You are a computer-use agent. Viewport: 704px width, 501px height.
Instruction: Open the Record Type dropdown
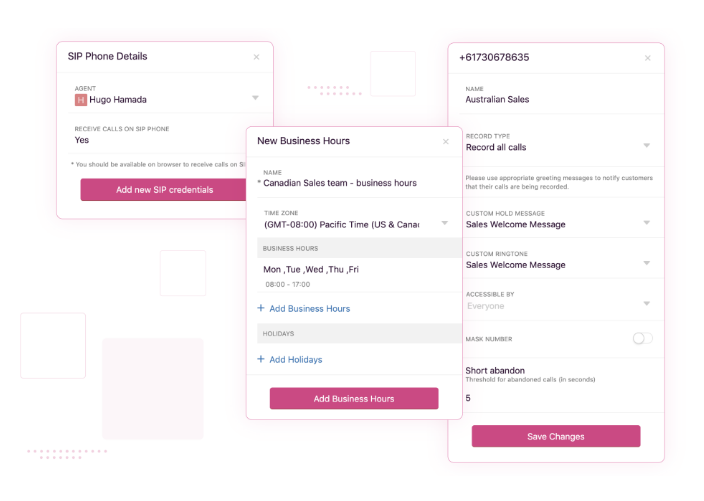[x=647, y=146]
